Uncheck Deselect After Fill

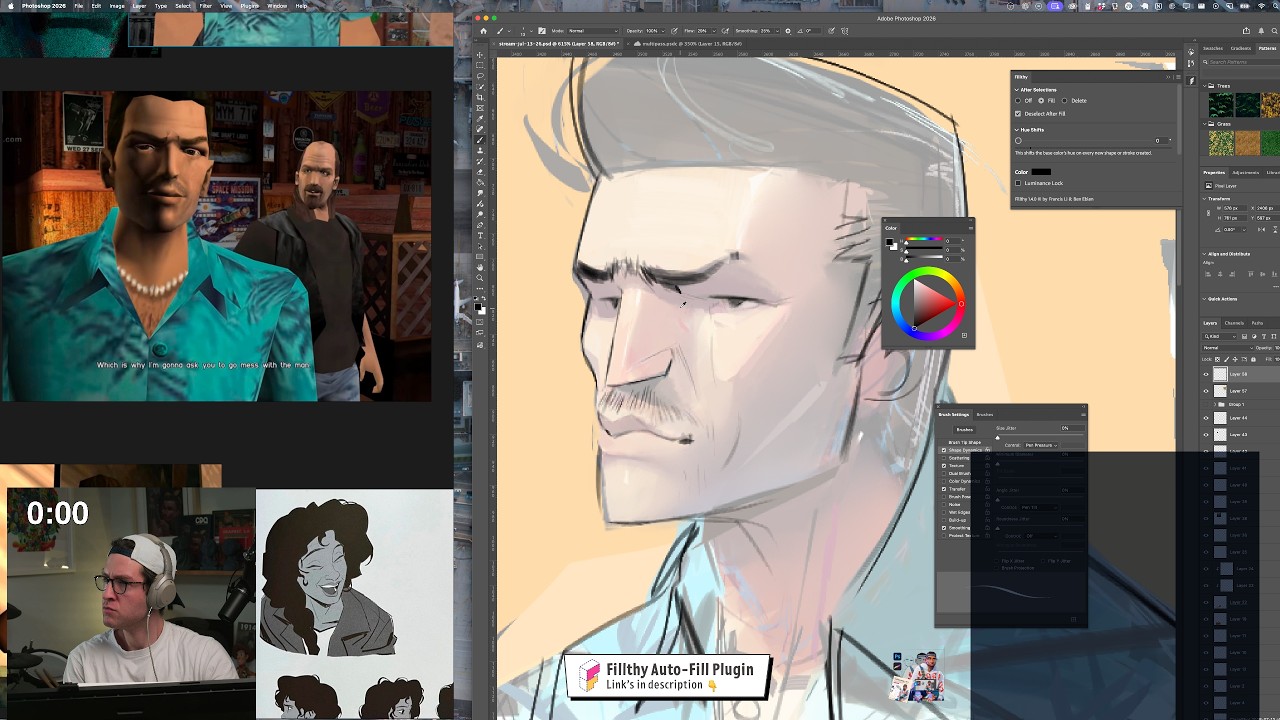pos(1018,113)
